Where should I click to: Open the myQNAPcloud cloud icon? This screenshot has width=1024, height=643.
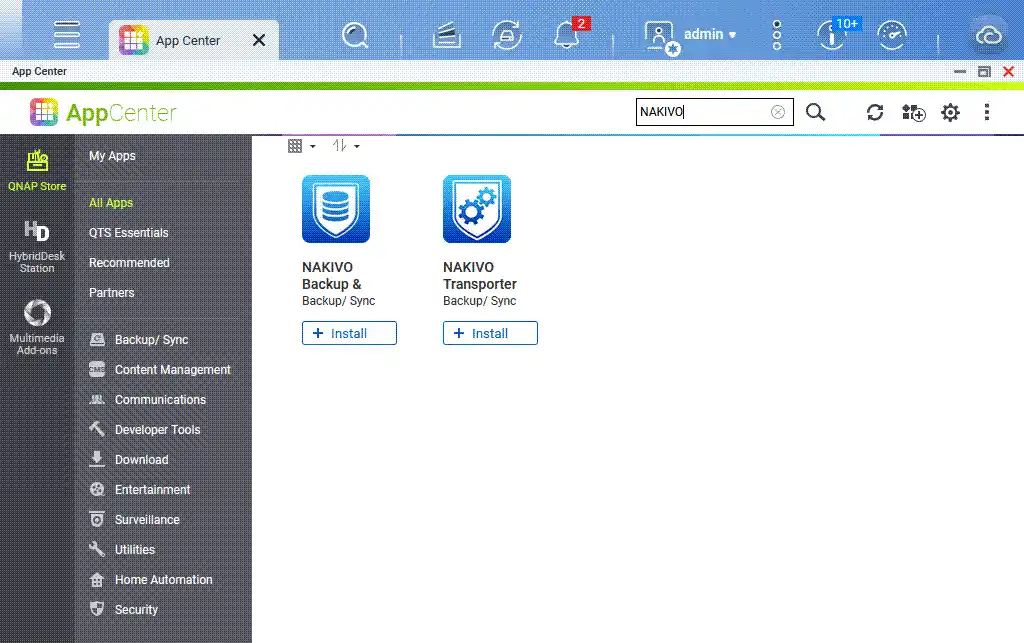(989, 35)
